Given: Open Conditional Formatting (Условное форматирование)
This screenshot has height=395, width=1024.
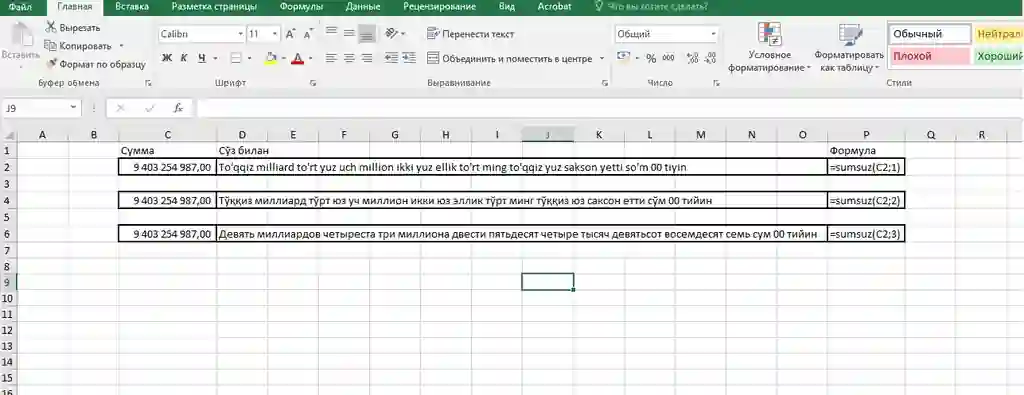Looking at the screenshot, I should (769, 47).
